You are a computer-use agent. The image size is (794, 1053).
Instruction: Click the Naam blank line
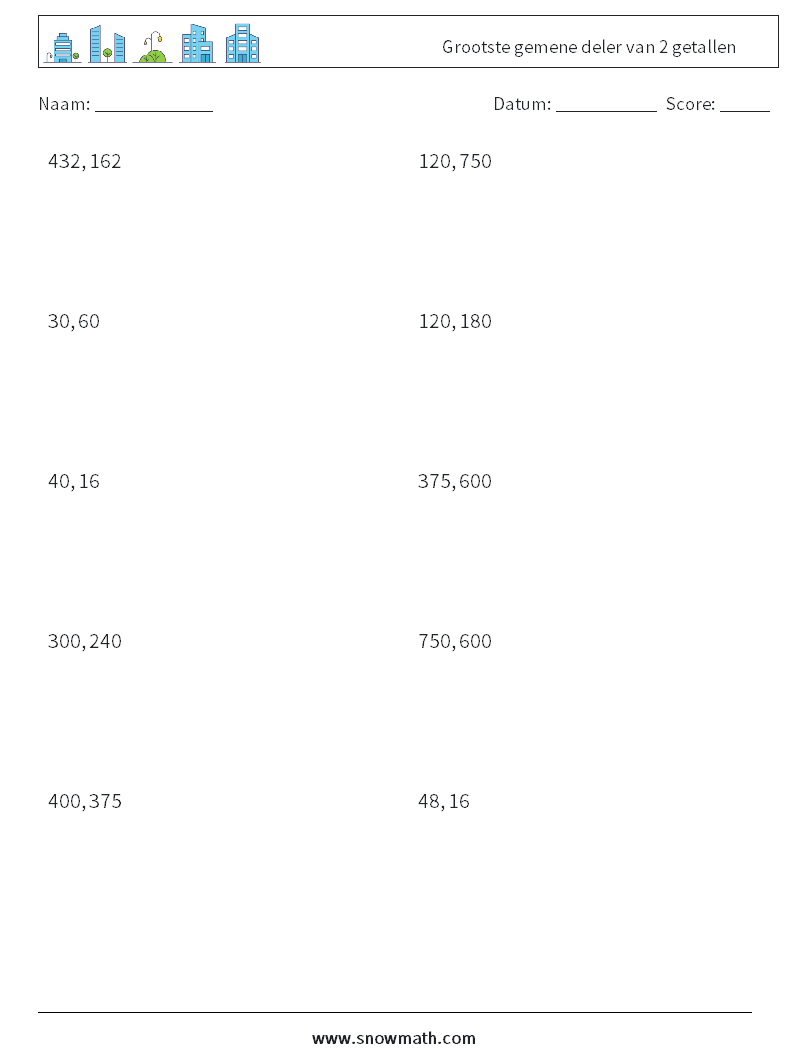coord(154,104)
